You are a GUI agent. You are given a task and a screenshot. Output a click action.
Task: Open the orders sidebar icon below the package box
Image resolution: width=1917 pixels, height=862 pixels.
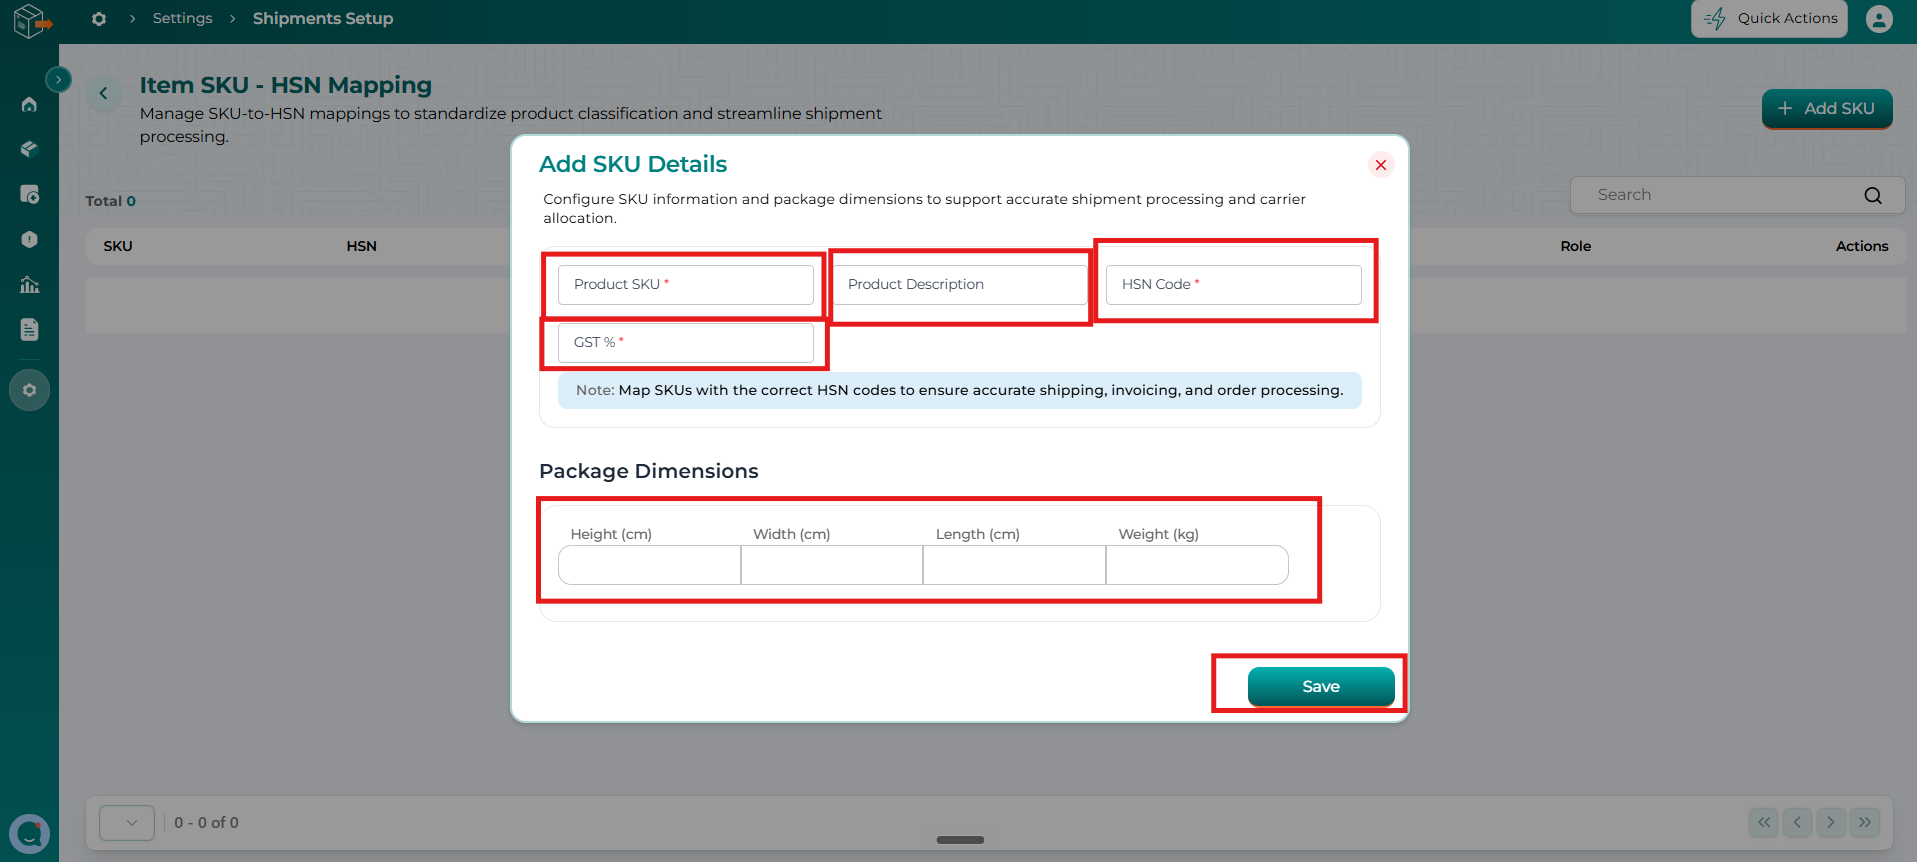[x=29, y=194]
